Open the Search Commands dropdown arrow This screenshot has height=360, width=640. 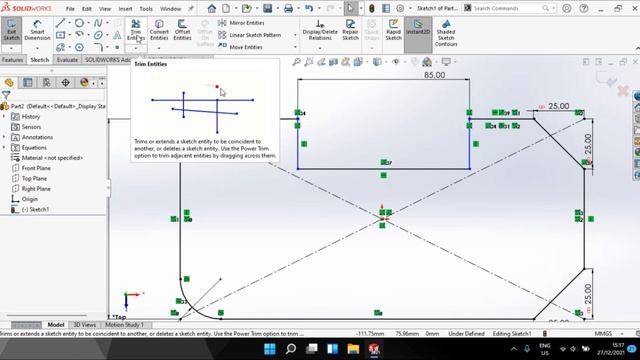pyautogui.click(x=554, y=8)
